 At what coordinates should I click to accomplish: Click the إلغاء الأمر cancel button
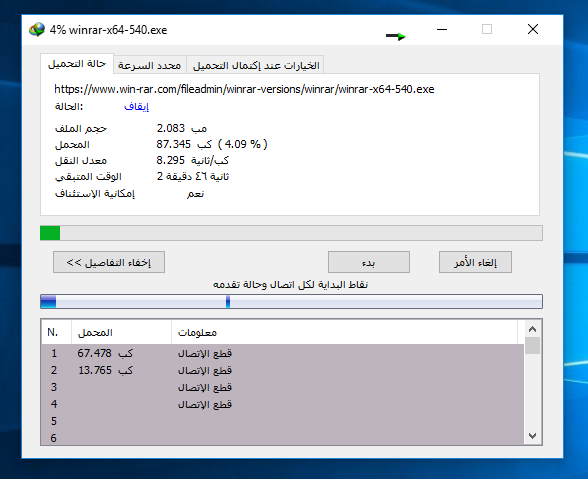point(475,262)
